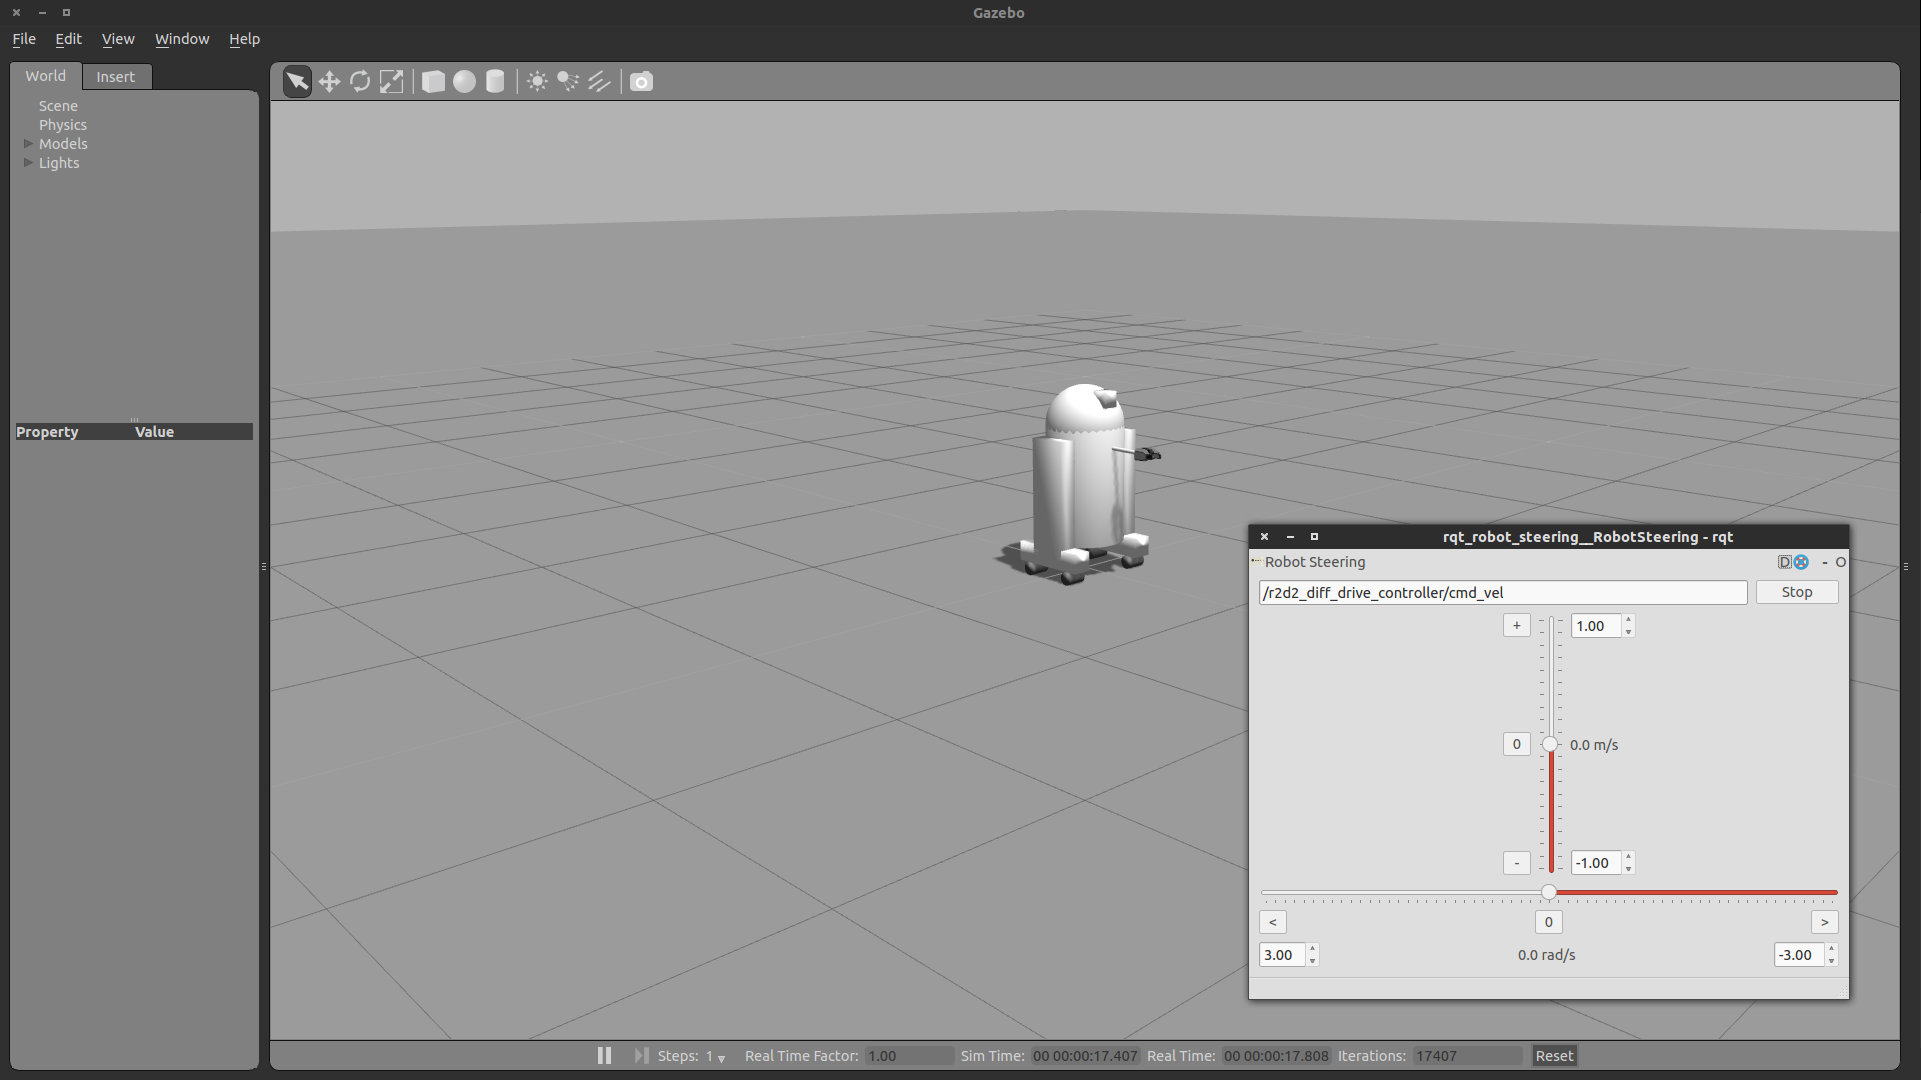
Task: Activate the scale mode tool
Action: pyautogui.click(x=391, y=81)
